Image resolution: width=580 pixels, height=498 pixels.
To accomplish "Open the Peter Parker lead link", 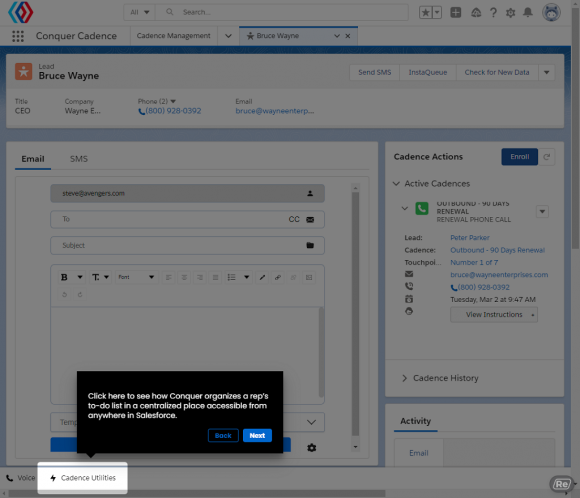I will [470, 238].
